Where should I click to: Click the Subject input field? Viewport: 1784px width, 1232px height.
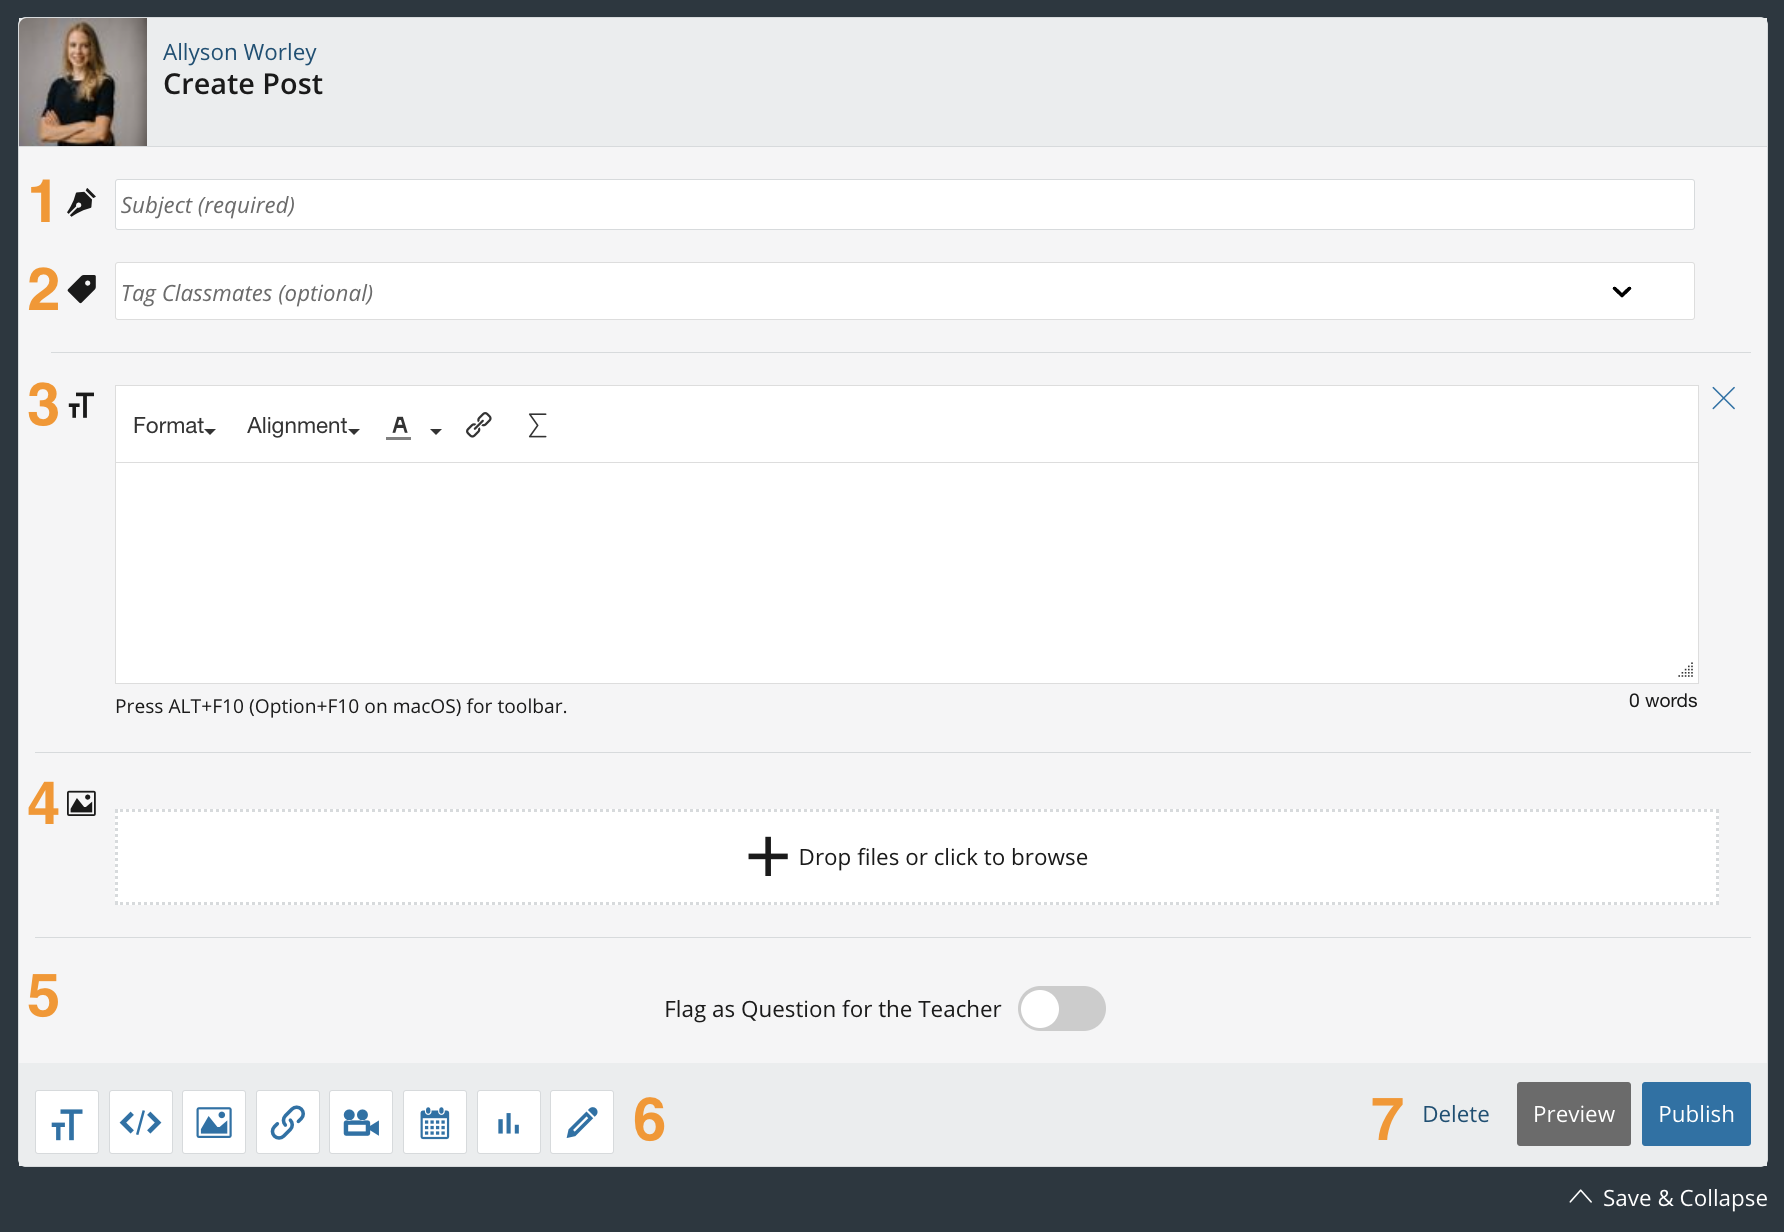click(904, 205)
